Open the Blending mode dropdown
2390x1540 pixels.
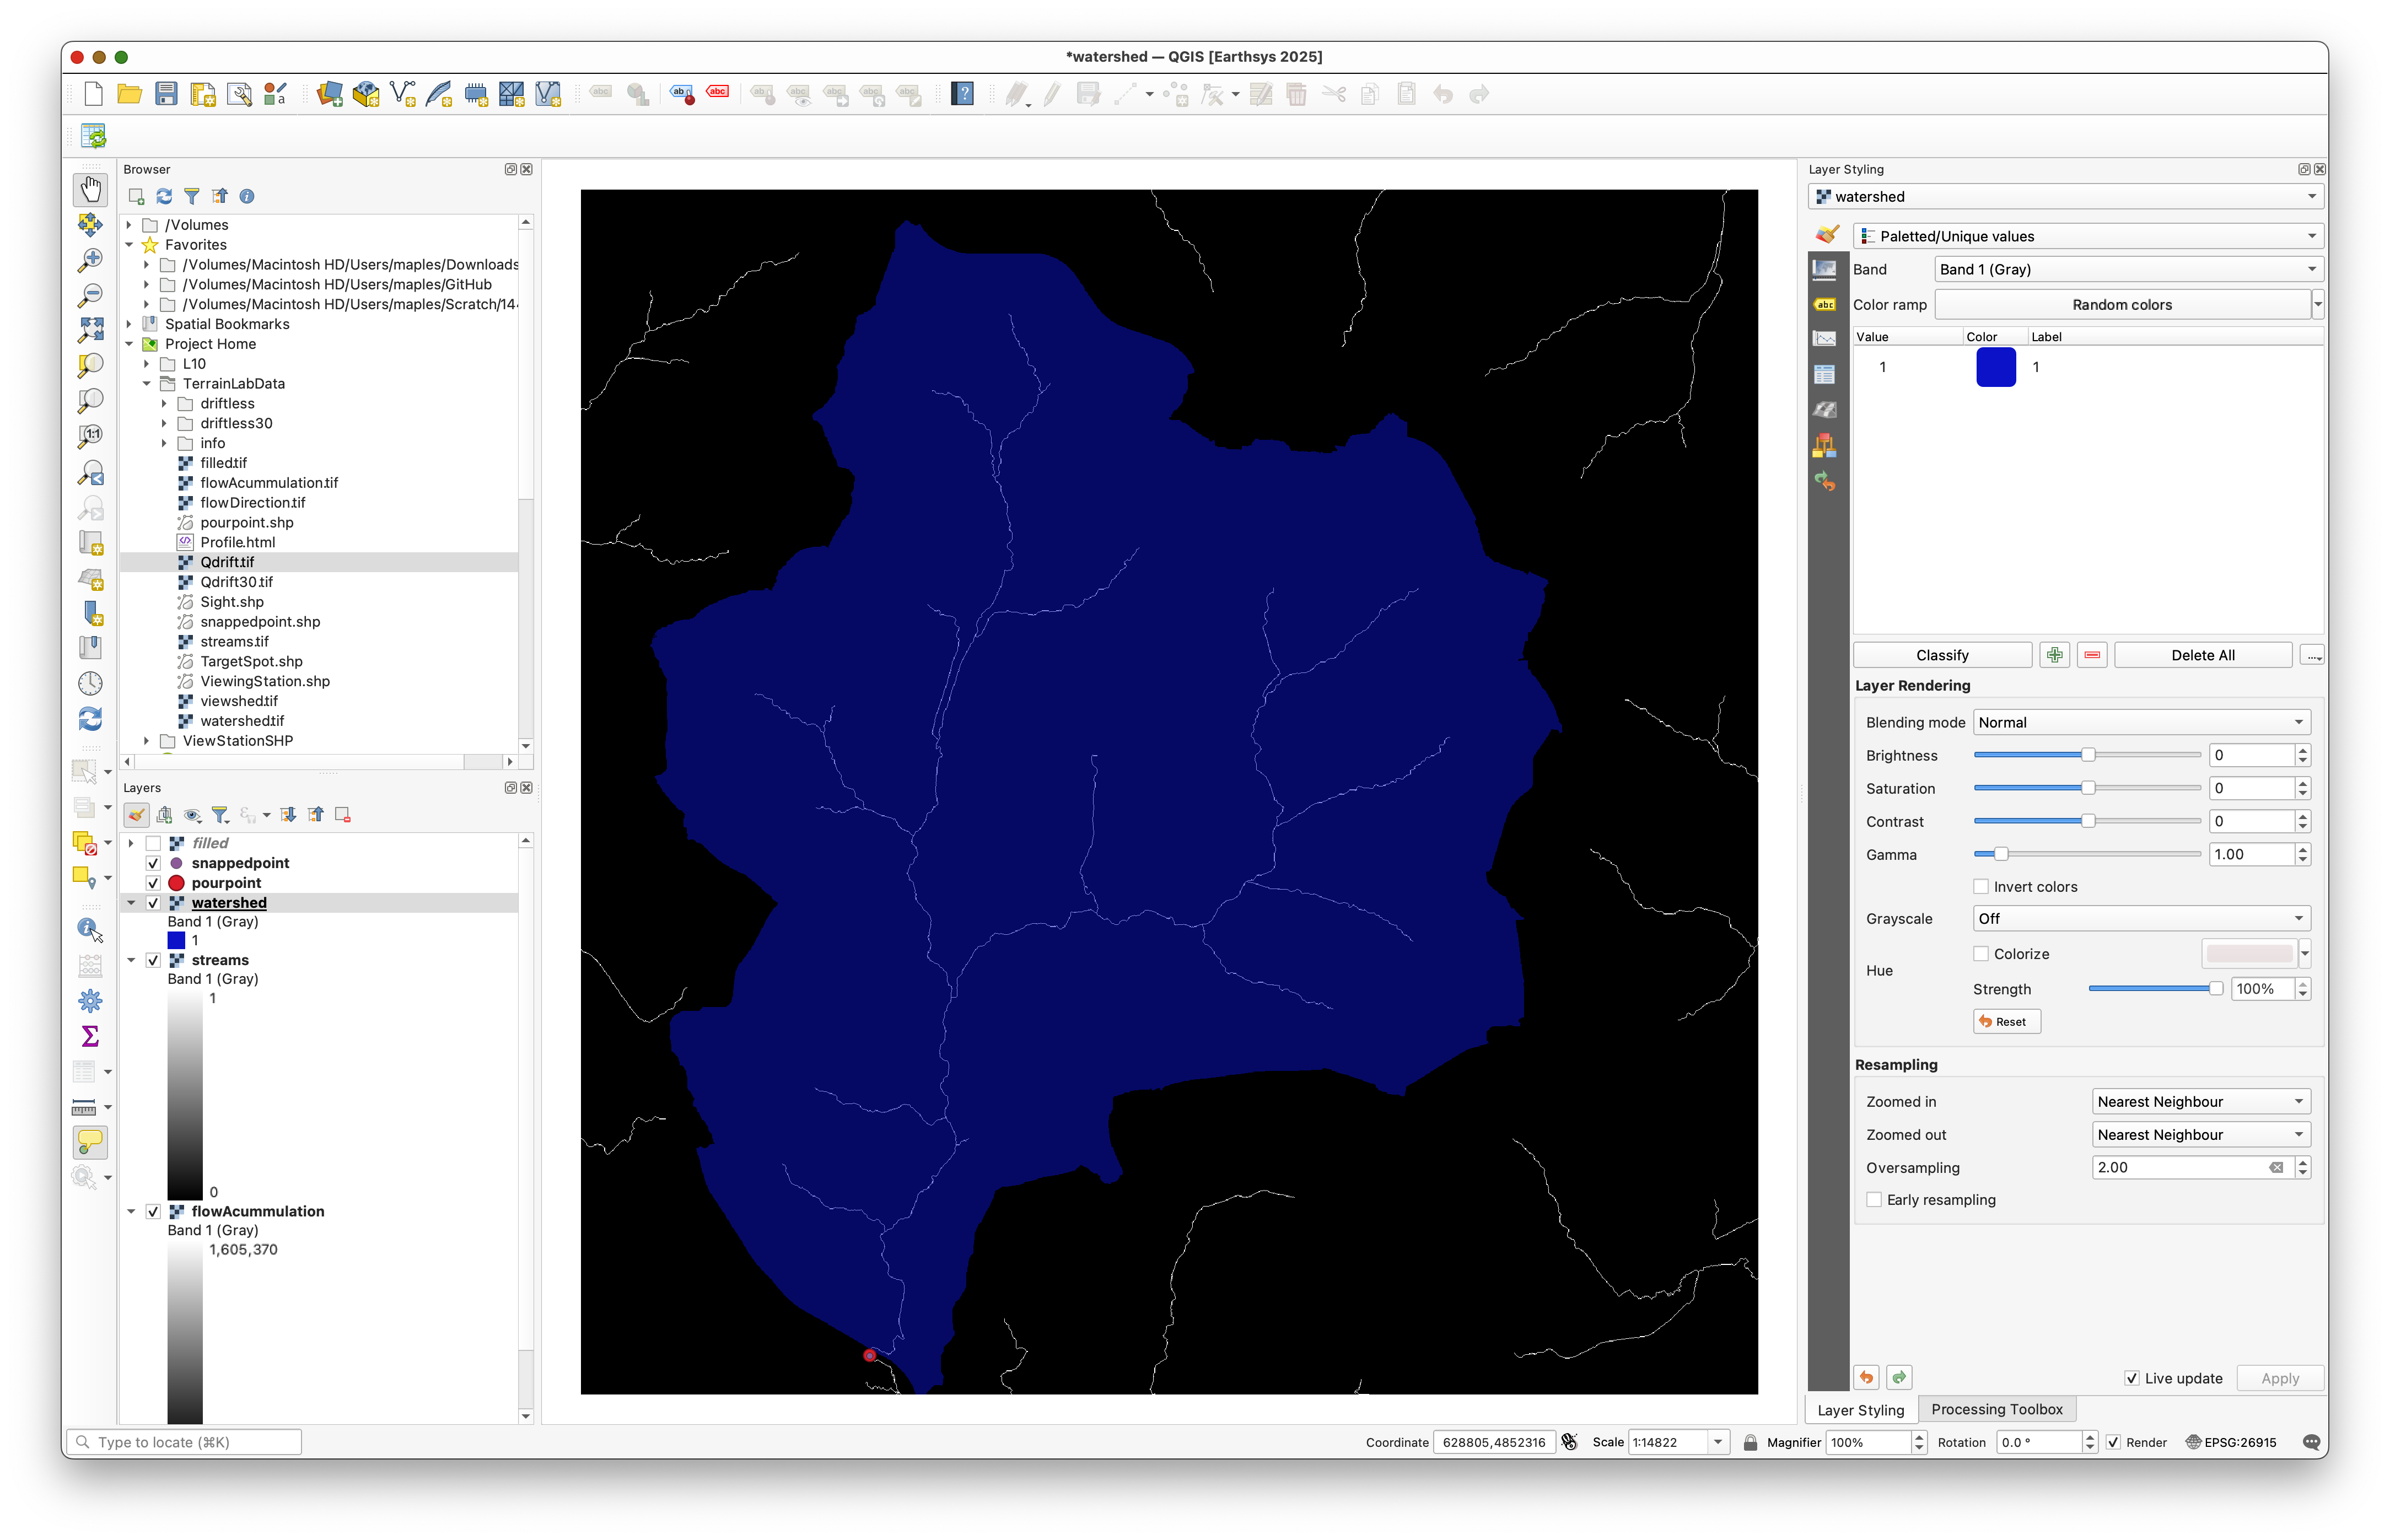tap(2140, 723)
